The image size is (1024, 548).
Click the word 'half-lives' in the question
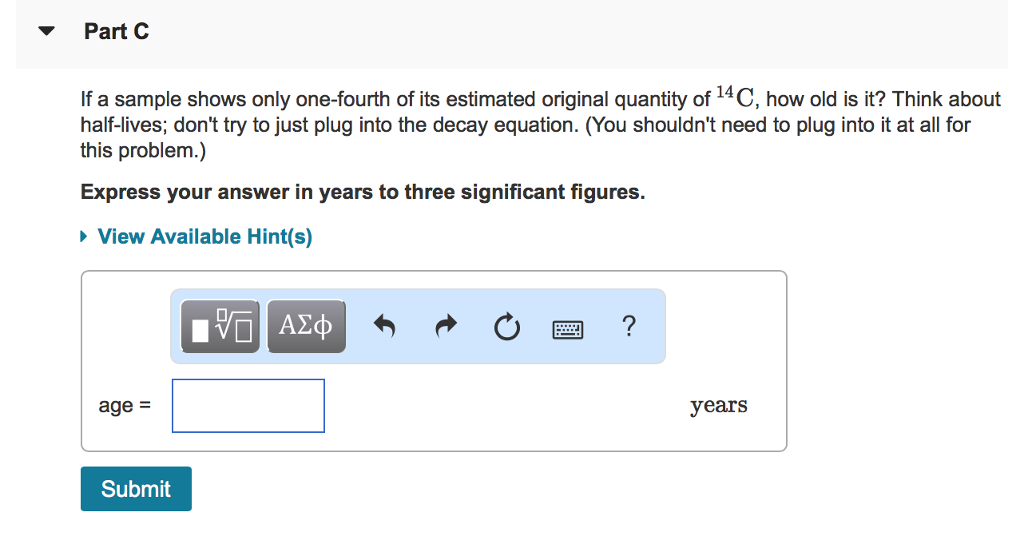[124, 125]
